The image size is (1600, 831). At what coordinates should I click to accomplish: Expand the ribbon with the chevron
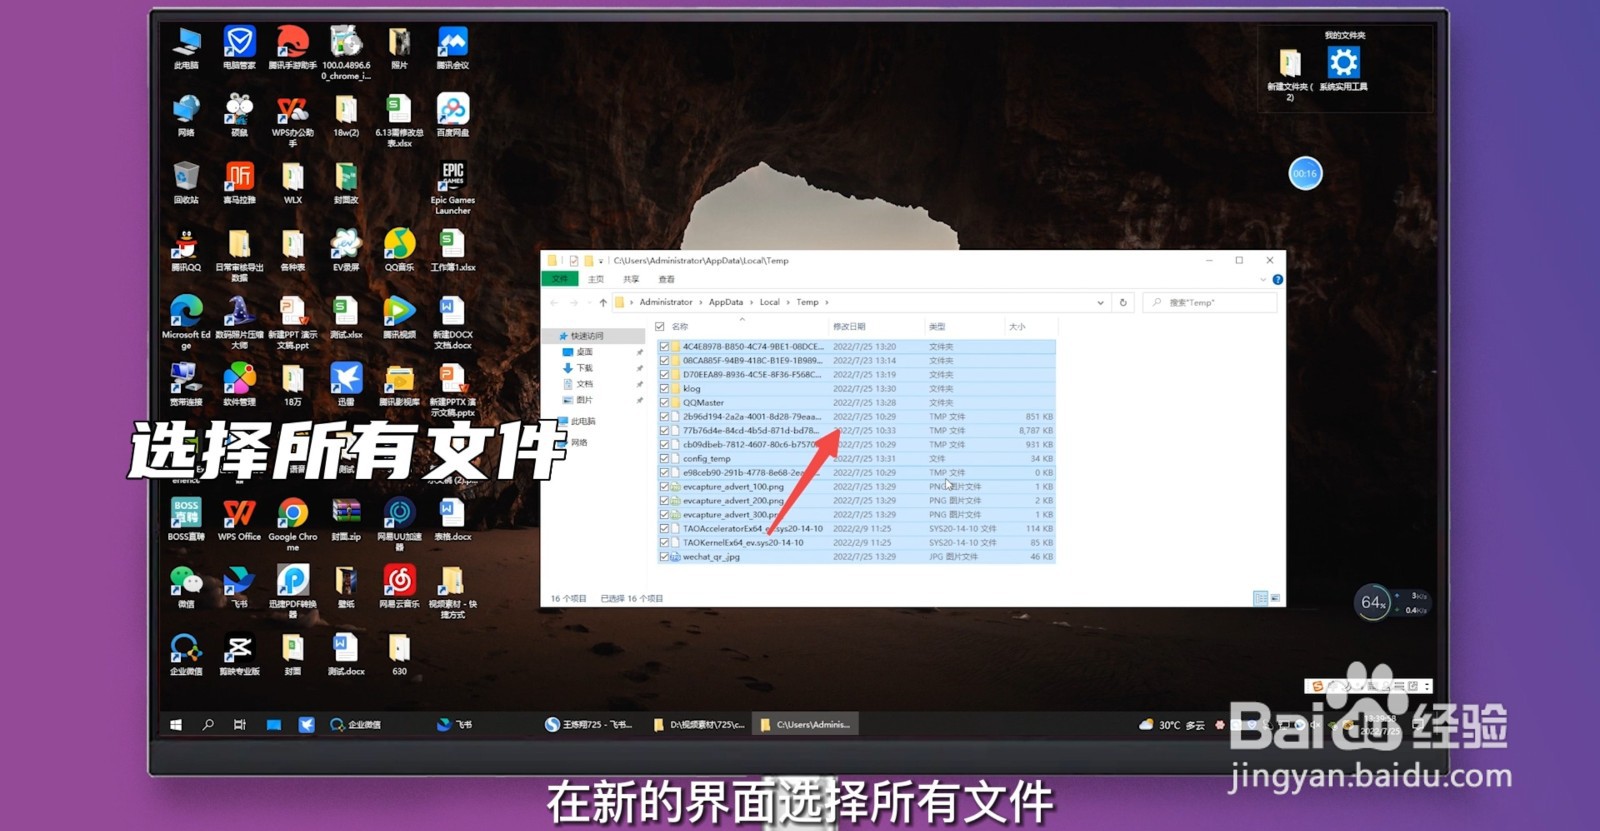point(1263,279)
